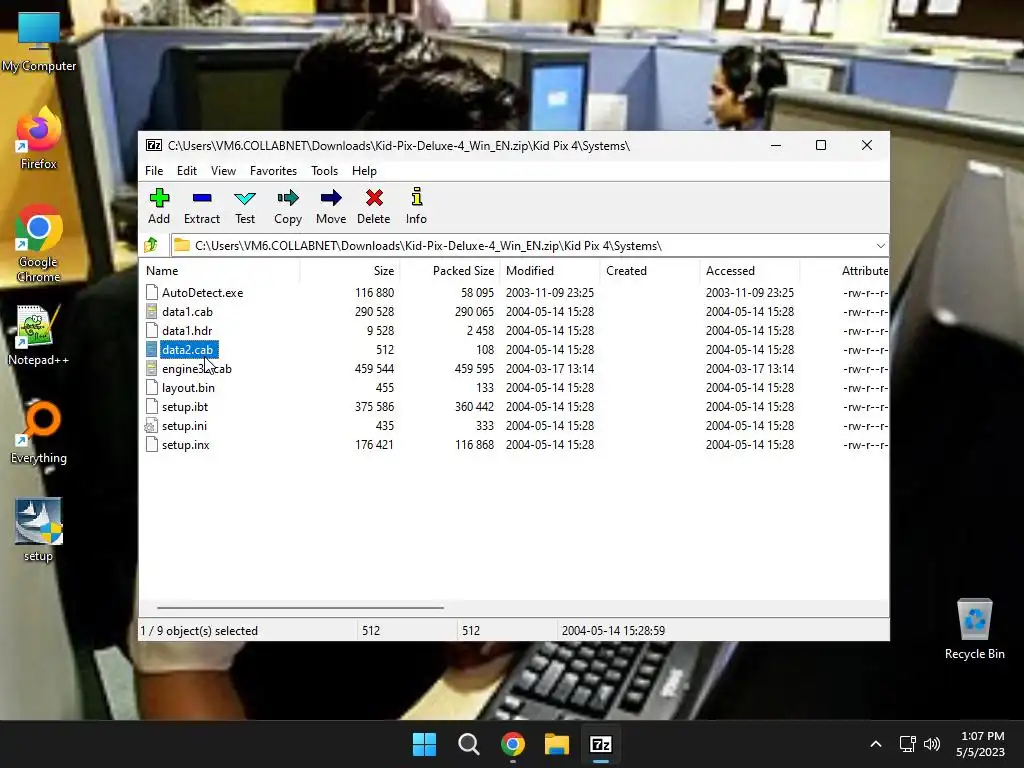Open the Favorites menu
Viewport: 1024px width, 768px height.
(x=273, y=170)
